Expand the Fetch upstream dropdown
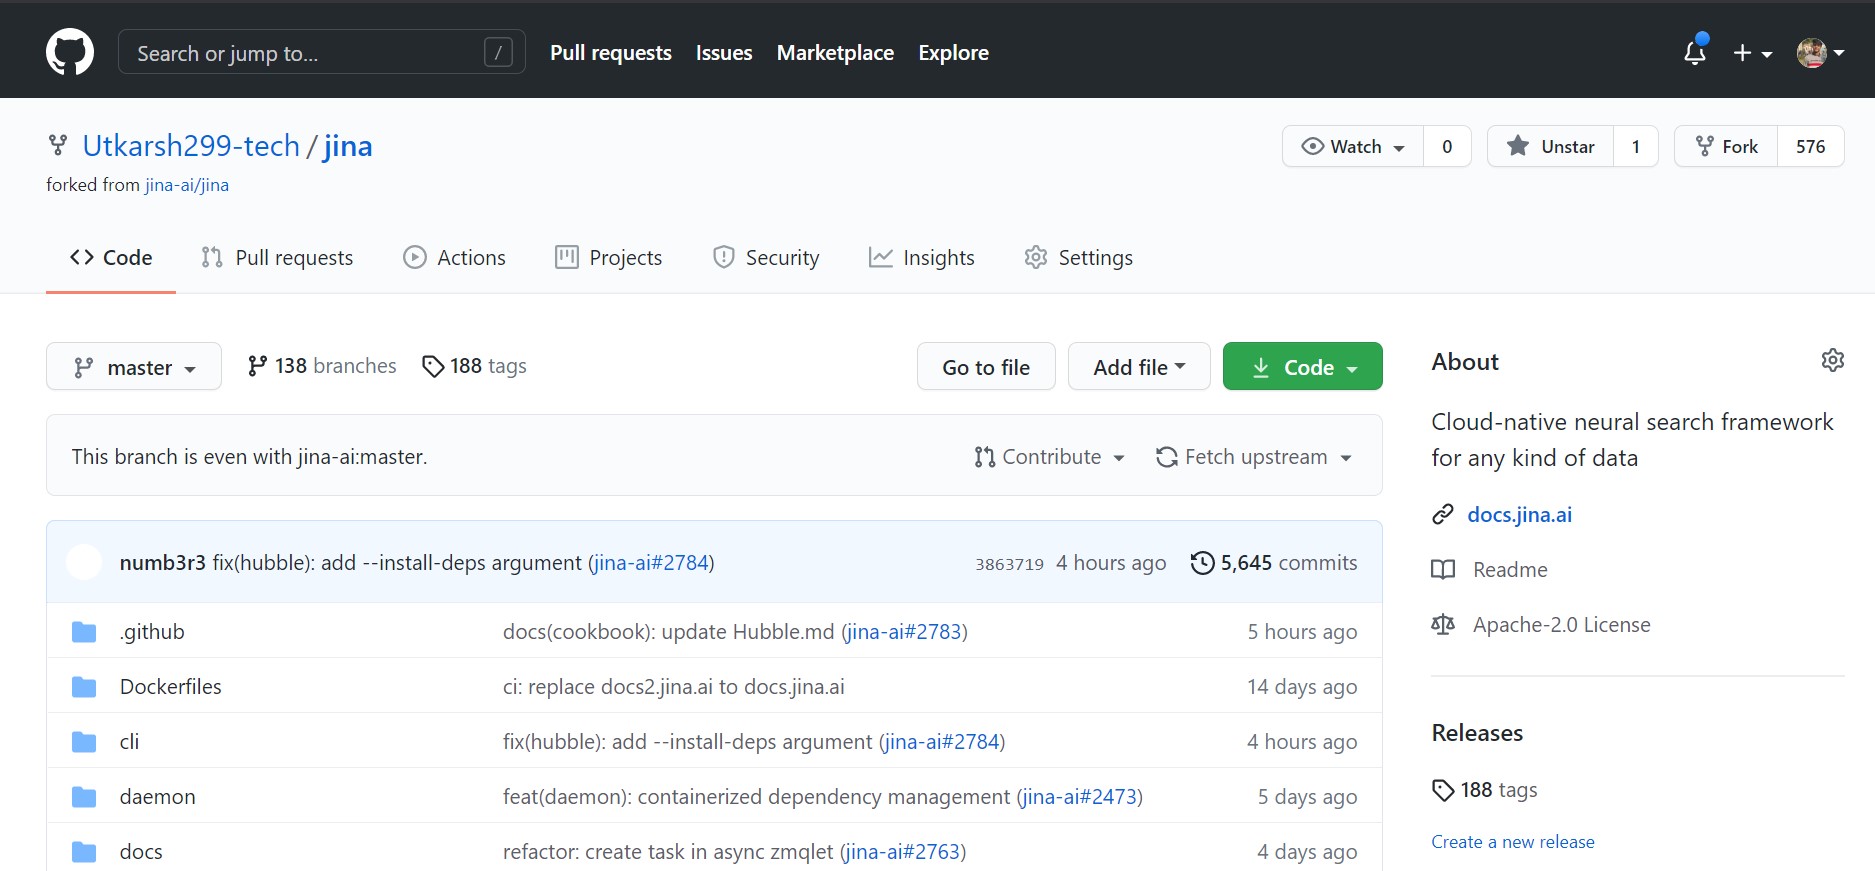 [x=1254, y=457]
